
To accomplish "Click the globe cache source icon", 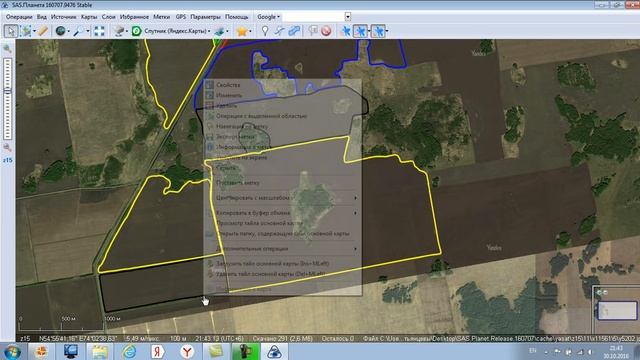I will (60, 31).
